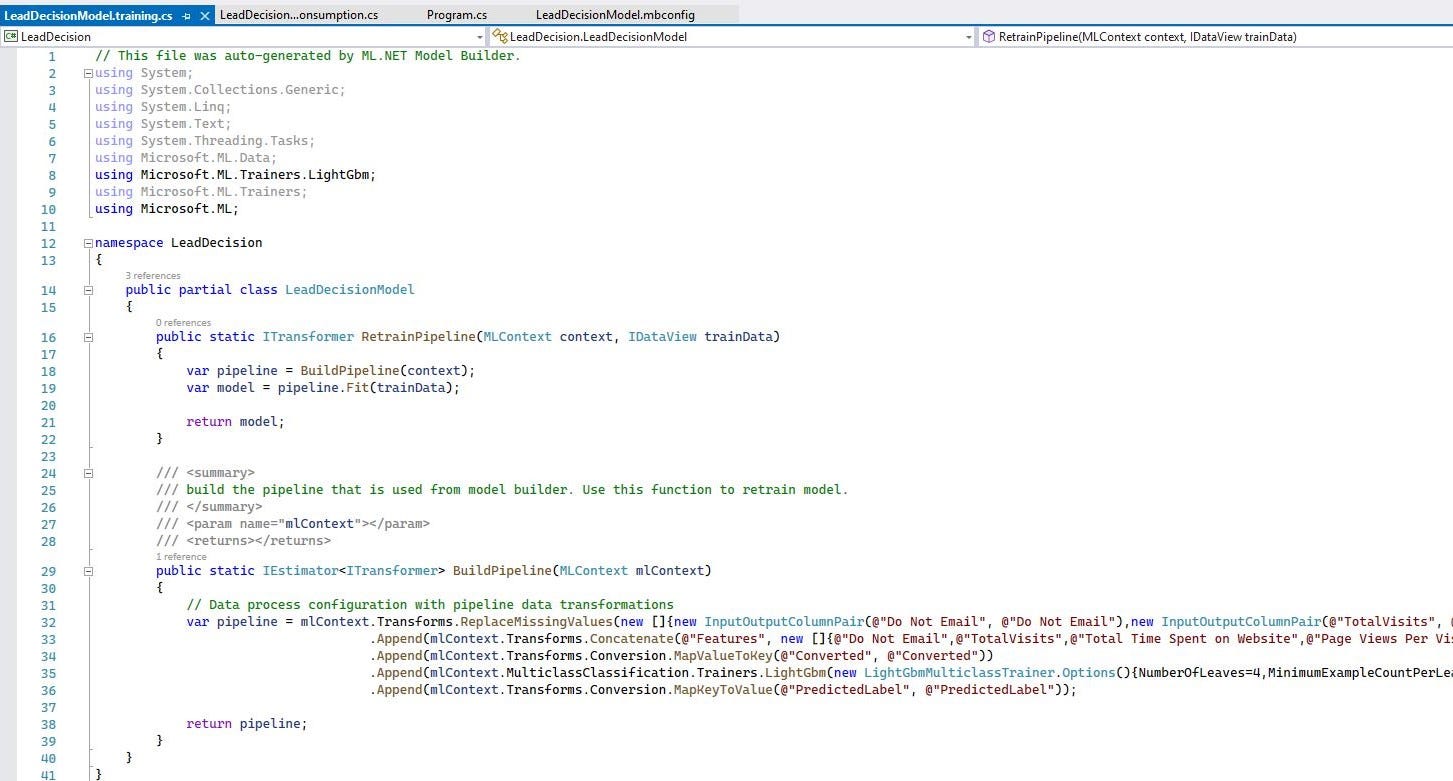Open the LeadDecisionModel.mbconfig tab

click(x=614, y=15)
